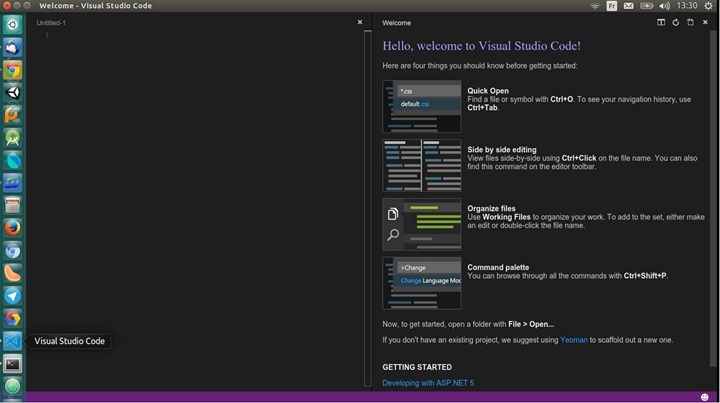
Task: Open the system gear menu in top panel
Action: (x=709, y=6)
